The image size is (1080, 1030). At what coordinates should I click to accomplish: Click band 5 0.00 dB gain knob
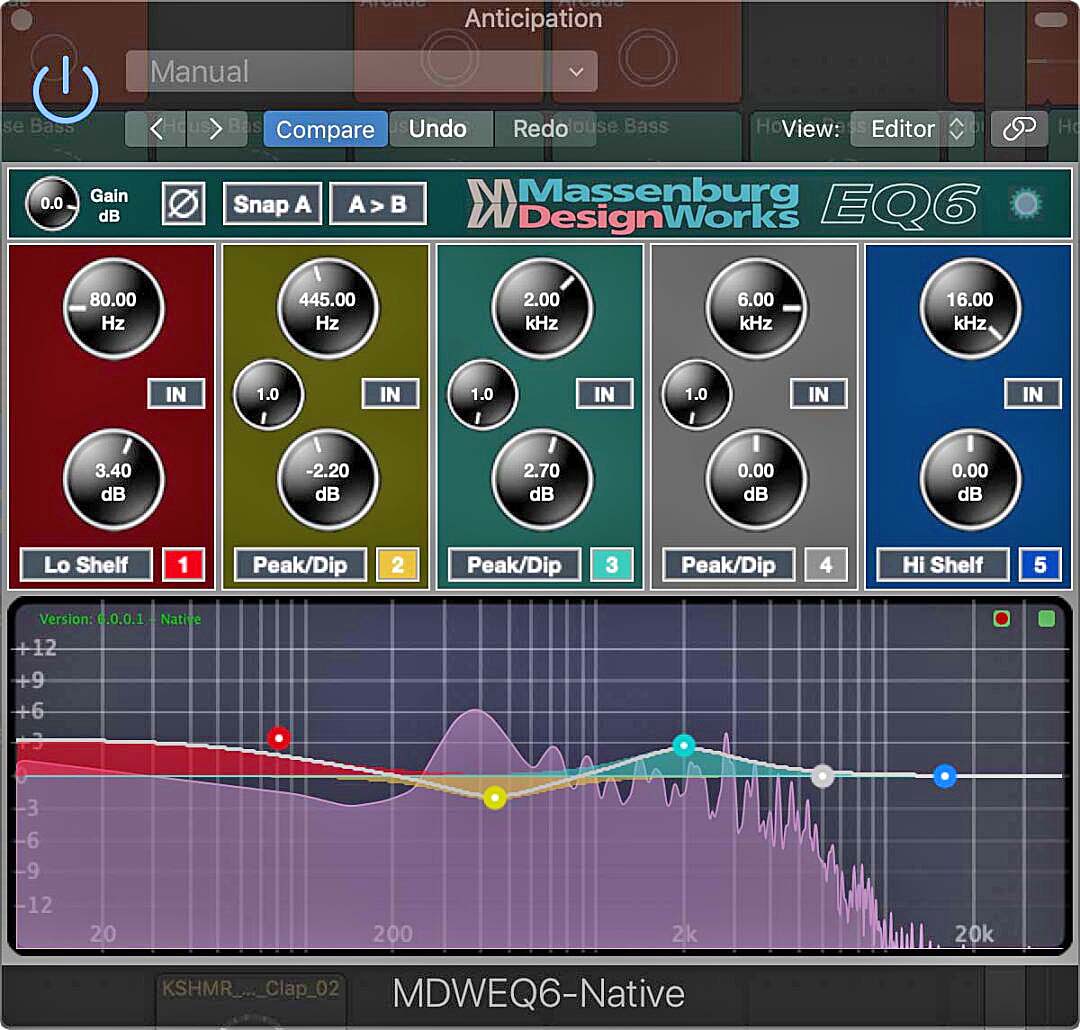pyautogui.click(x=970, y=480)
